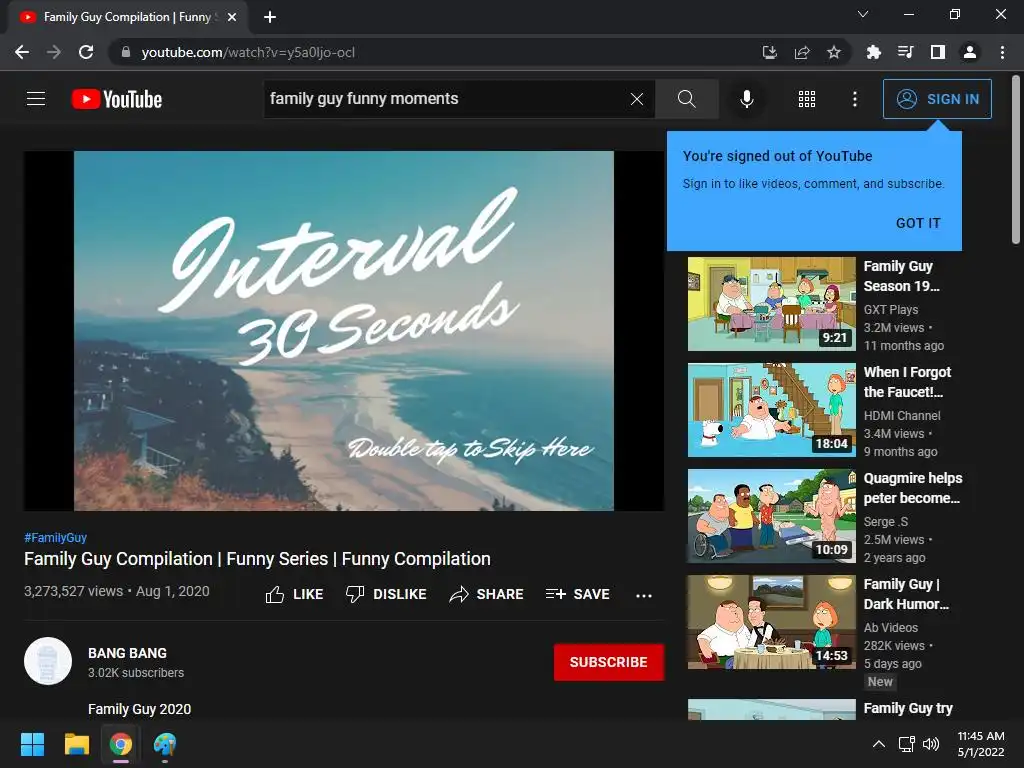This screenshot has height=768, width=1024.
Task: Open the BANG BANG channel name link
Action: 127,653
